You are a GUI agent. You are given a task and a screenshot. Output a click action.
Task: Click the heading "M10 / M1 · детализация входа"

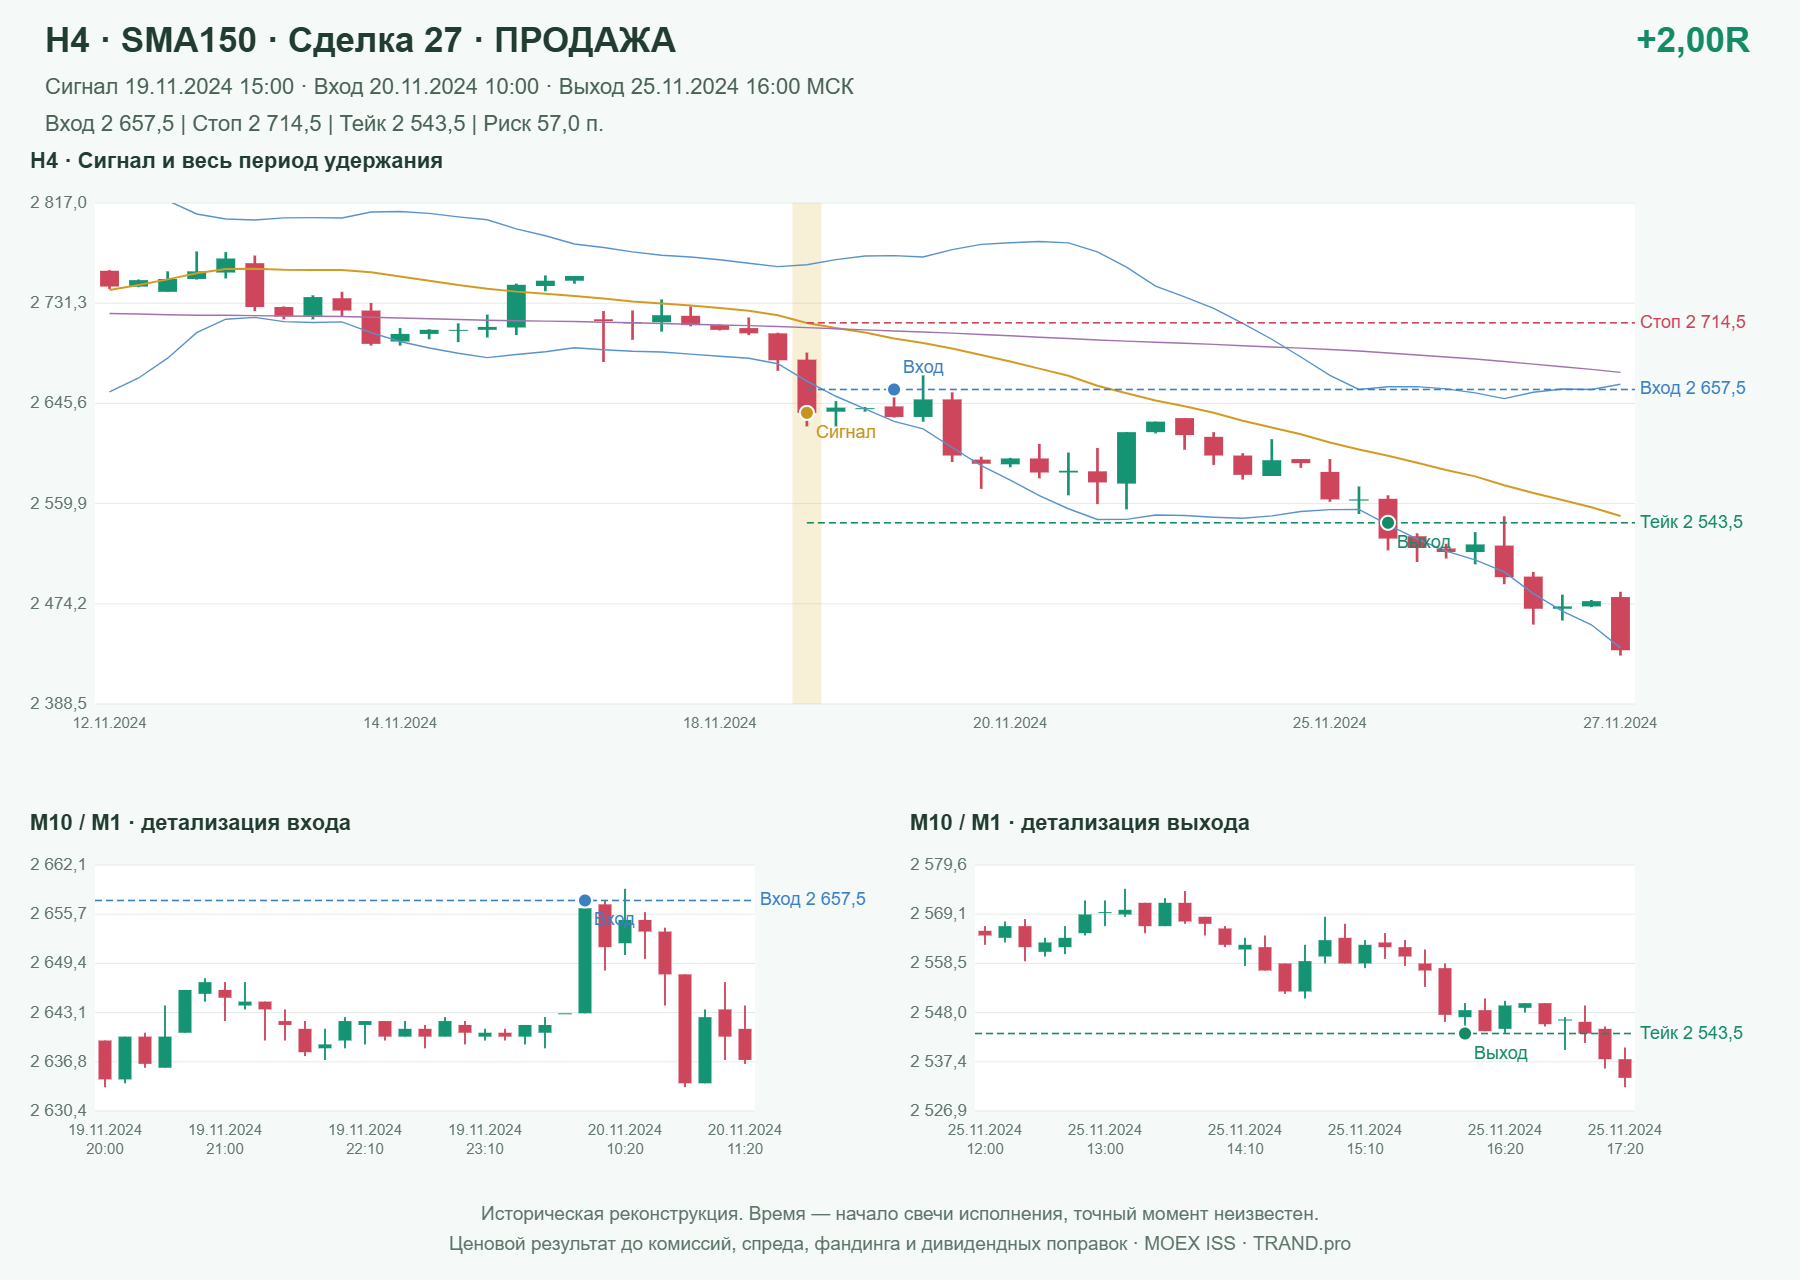(190, 823)
